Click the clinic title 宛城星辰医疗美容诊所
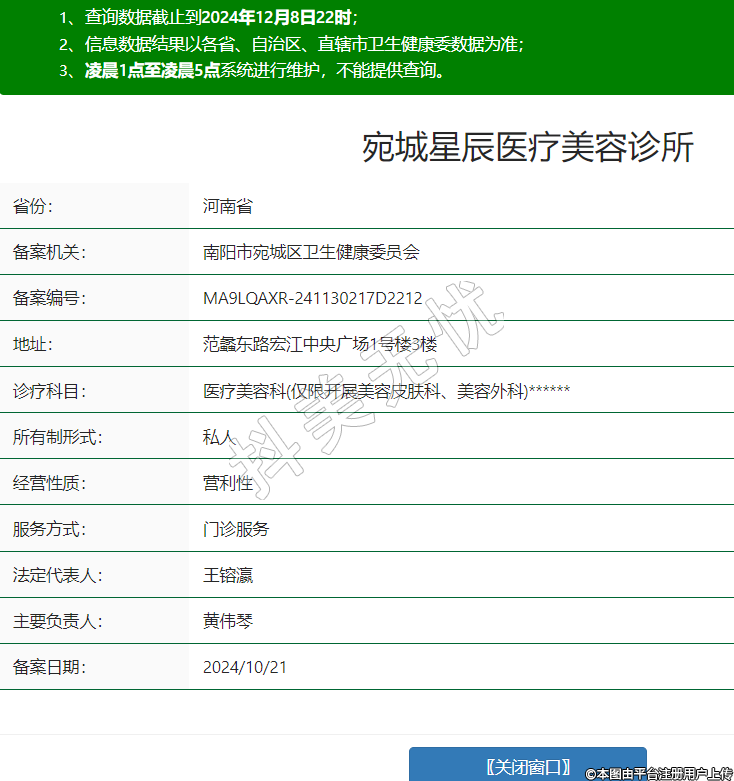Image resolution: width=734 pixels, height=781 pixels. pyautogui.click(x=527, y=148)
